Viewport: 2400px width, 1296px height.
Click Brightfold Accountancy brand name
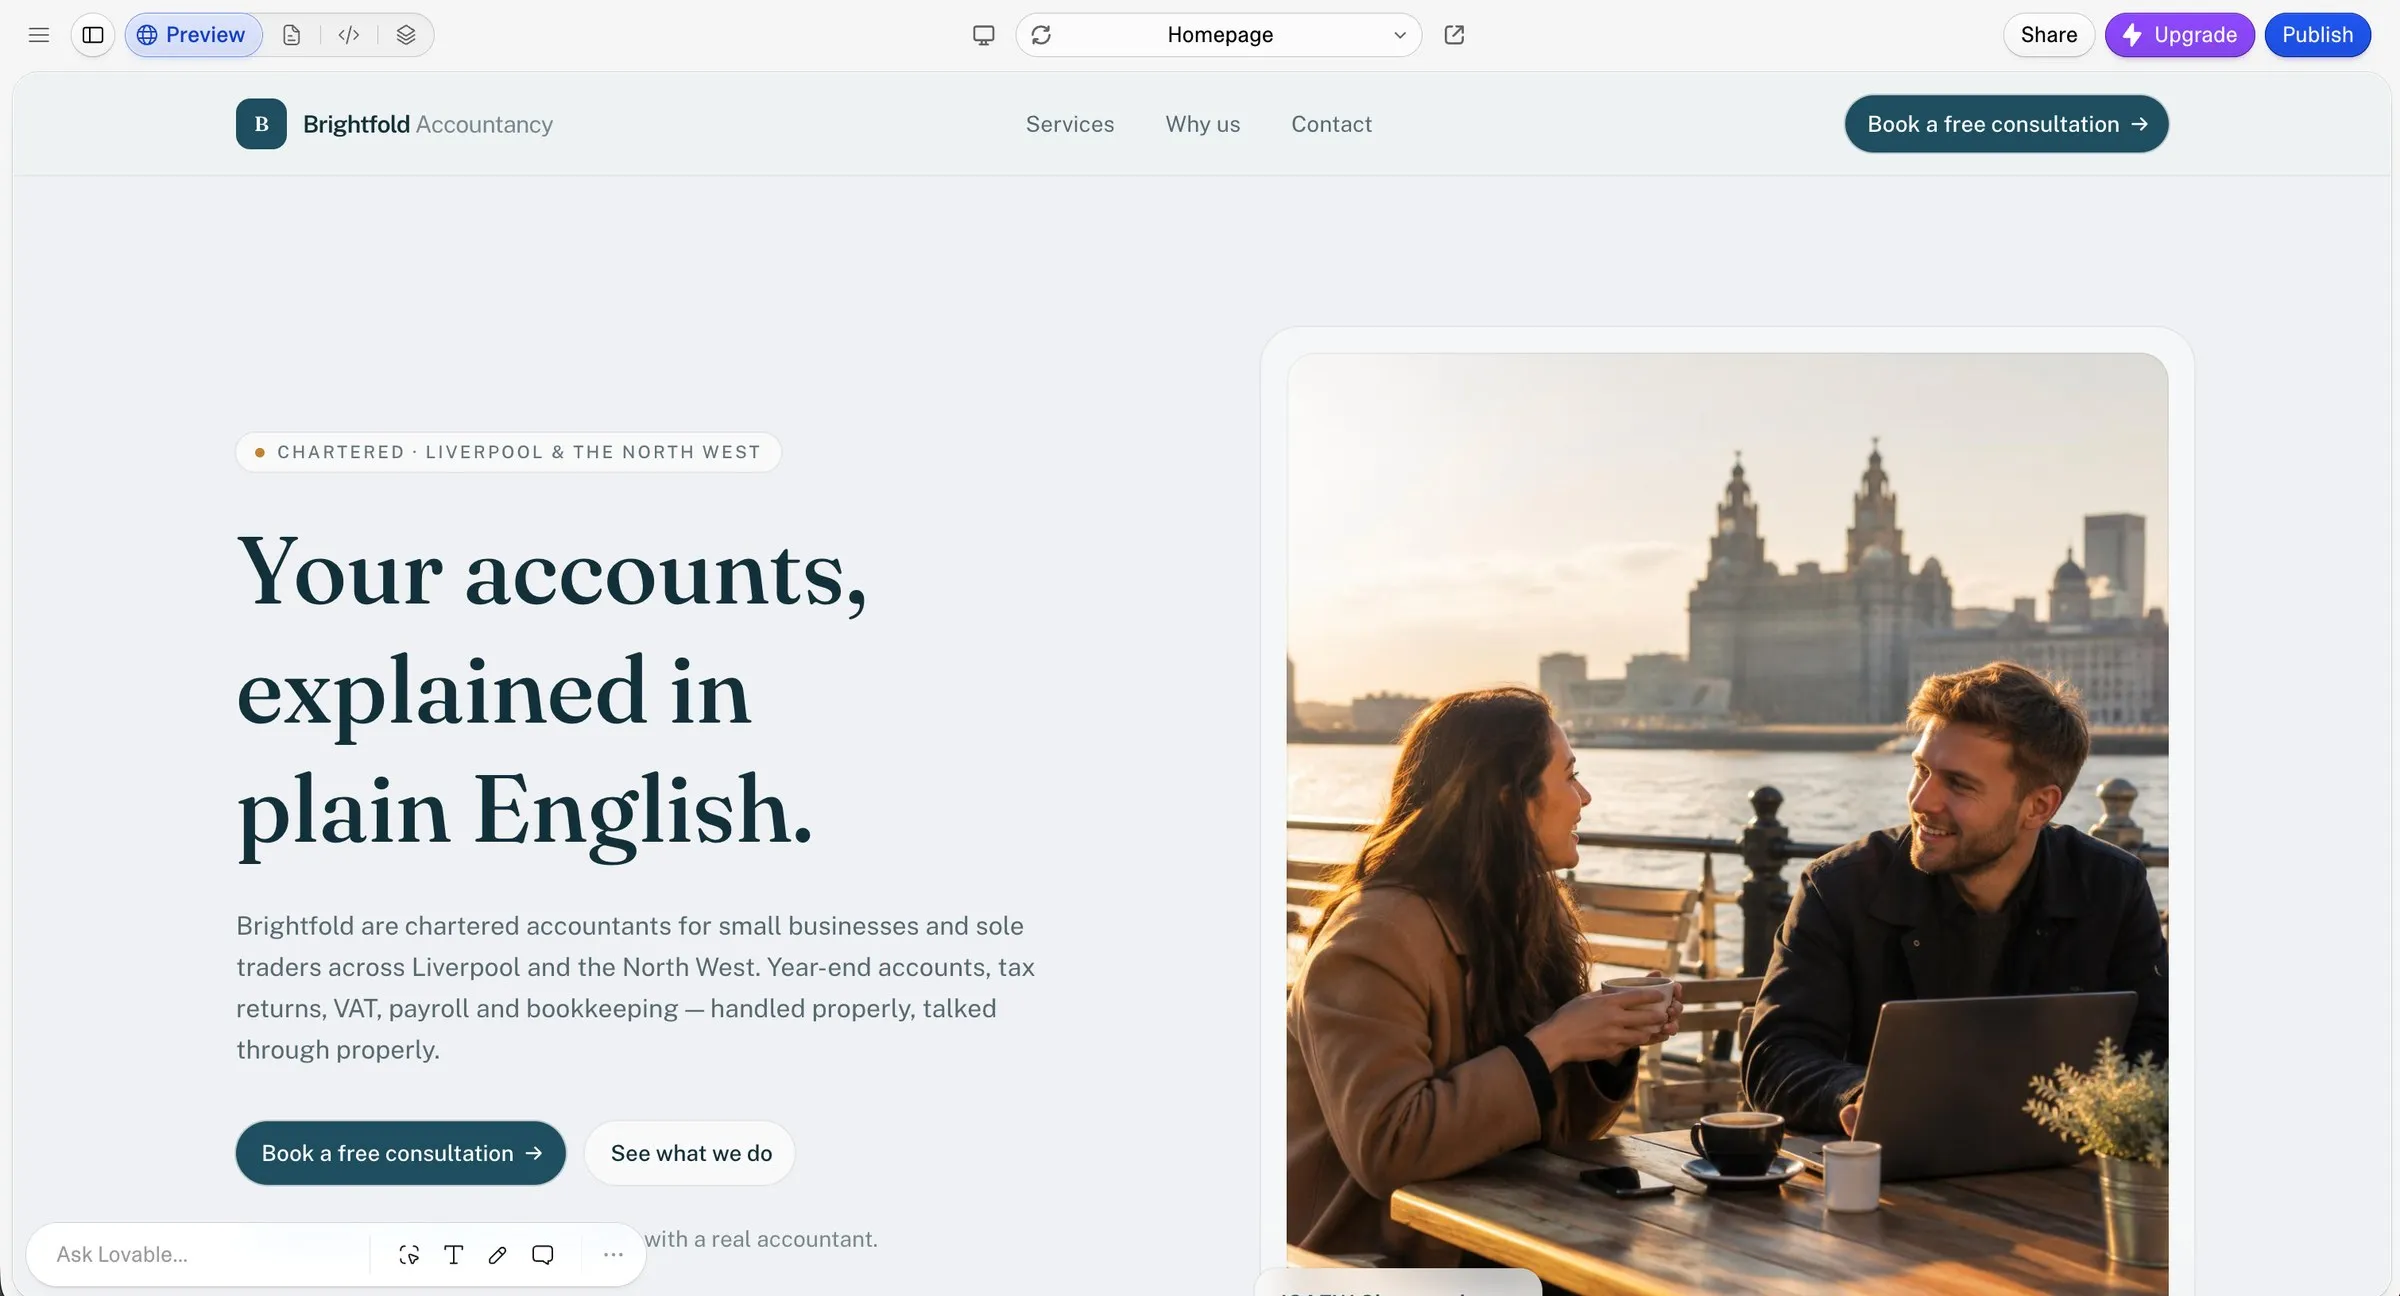(428, 124)
